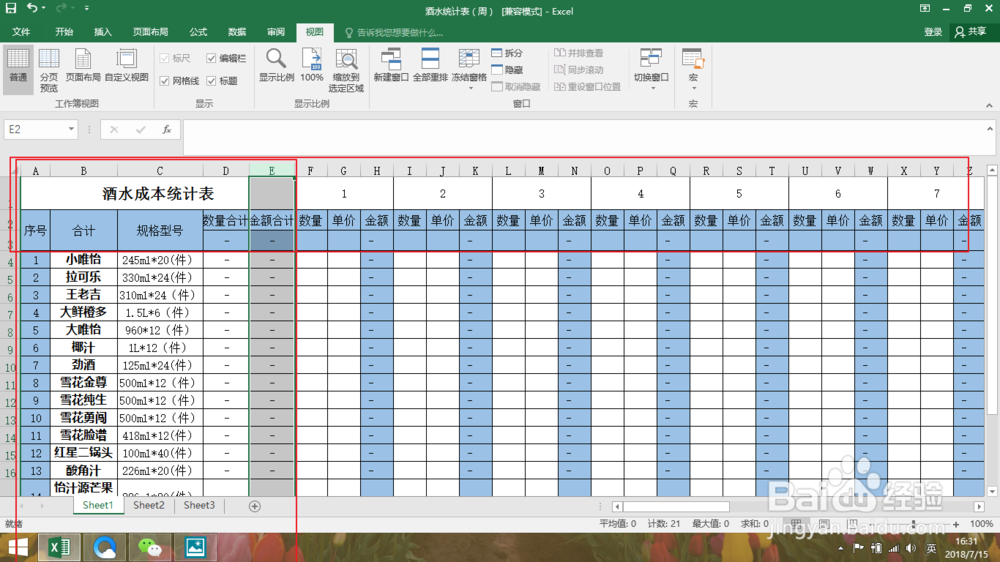Set zoom to 100% icon
Viewport: 1000px width, 562px height.
pyautogui.click(x=312, y=66)
